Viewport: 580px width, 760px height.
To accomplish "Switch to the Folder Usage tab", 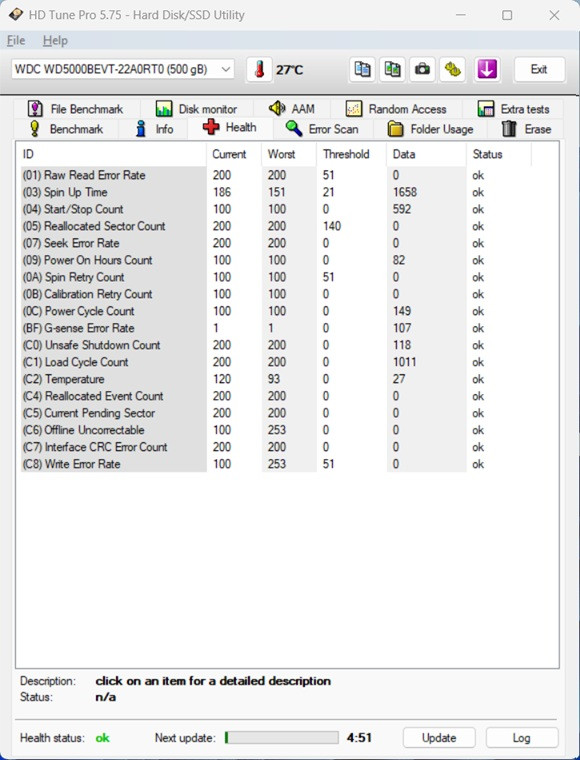I will click(x=430, y=129).
